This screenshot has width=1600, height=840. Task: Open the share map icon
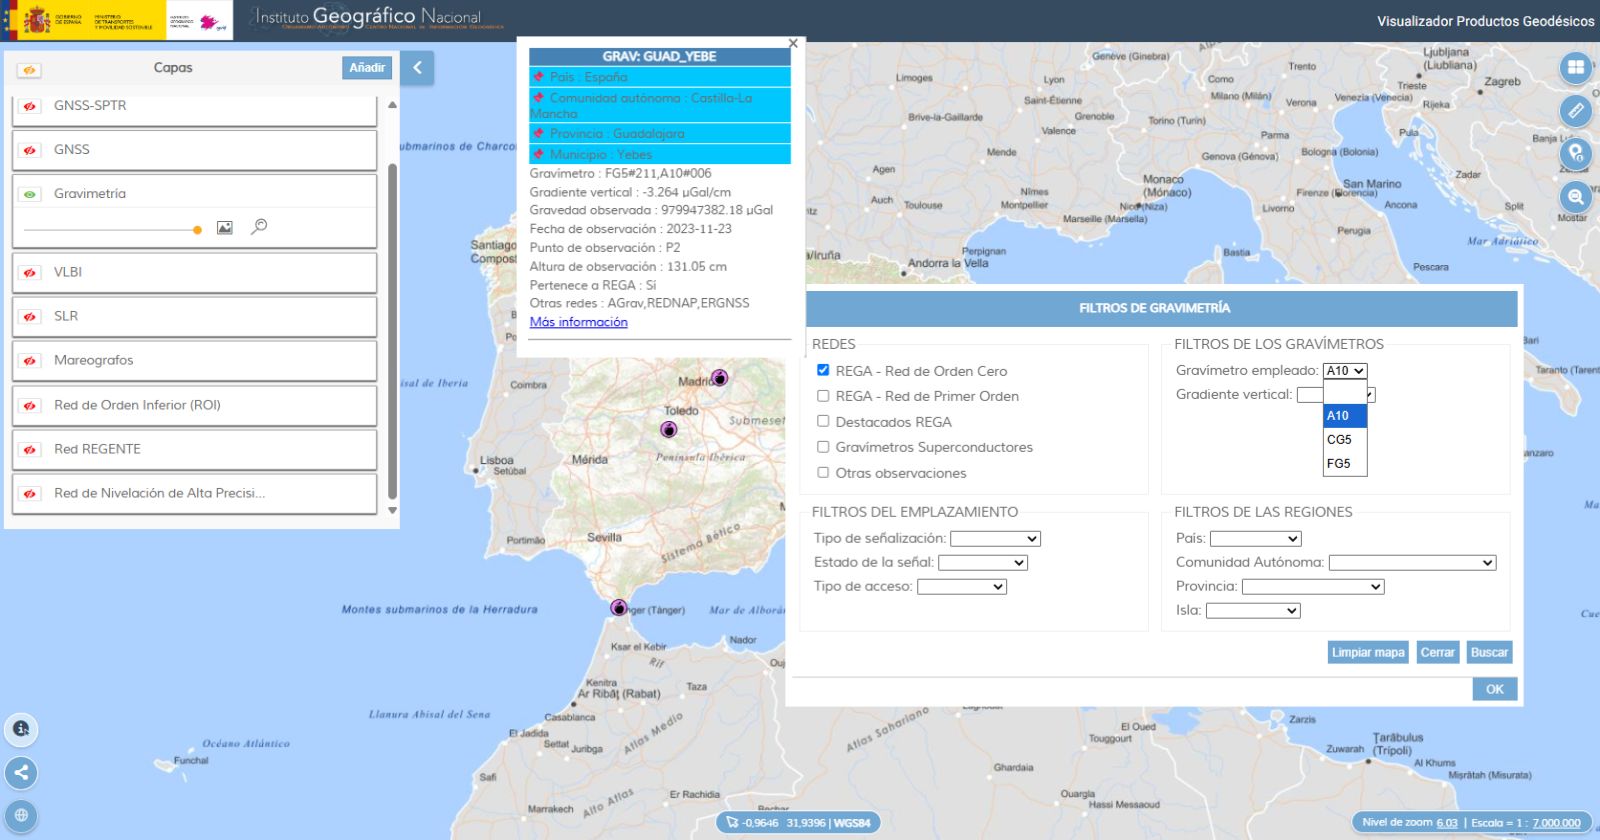(21, 772)
